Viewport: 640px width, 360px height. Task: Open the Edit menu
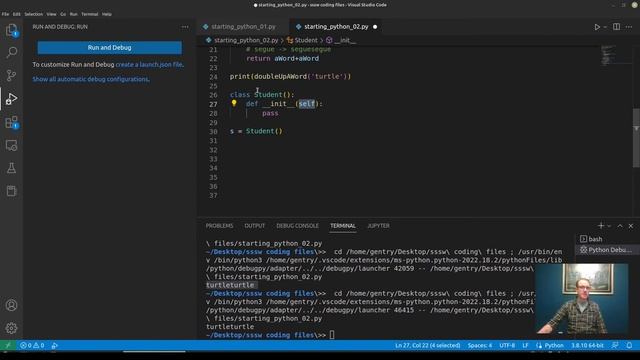17,14
